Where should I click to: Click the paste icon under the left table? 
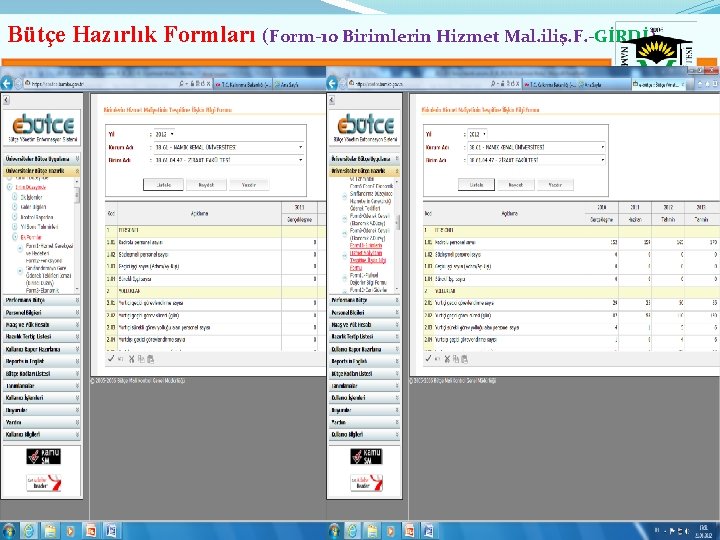[x=151, y=359]
